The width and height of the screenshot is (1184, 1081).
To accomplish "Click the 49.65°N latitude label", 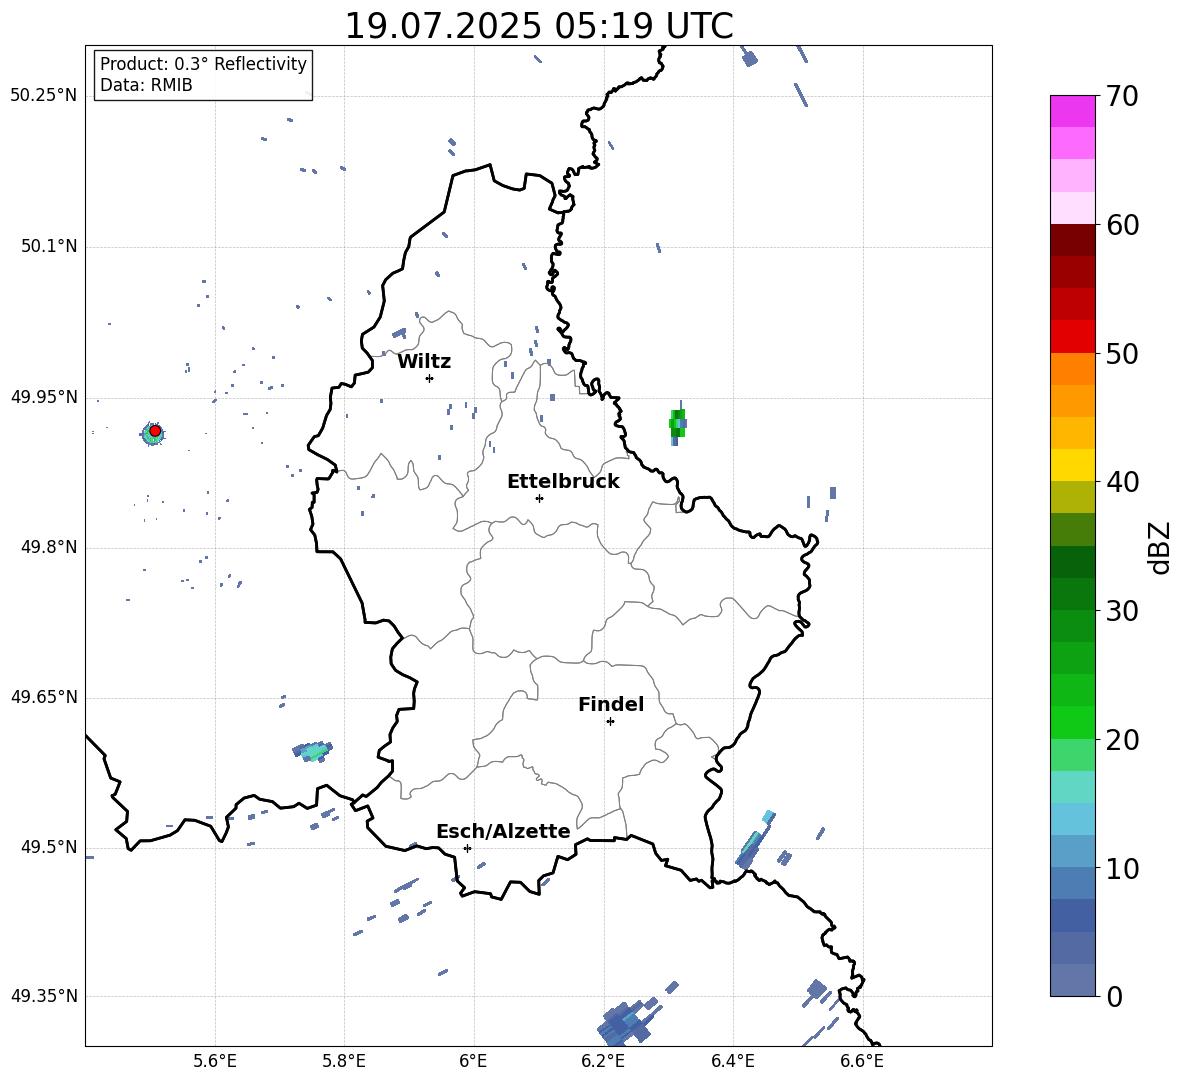I will tap(43, 696).
